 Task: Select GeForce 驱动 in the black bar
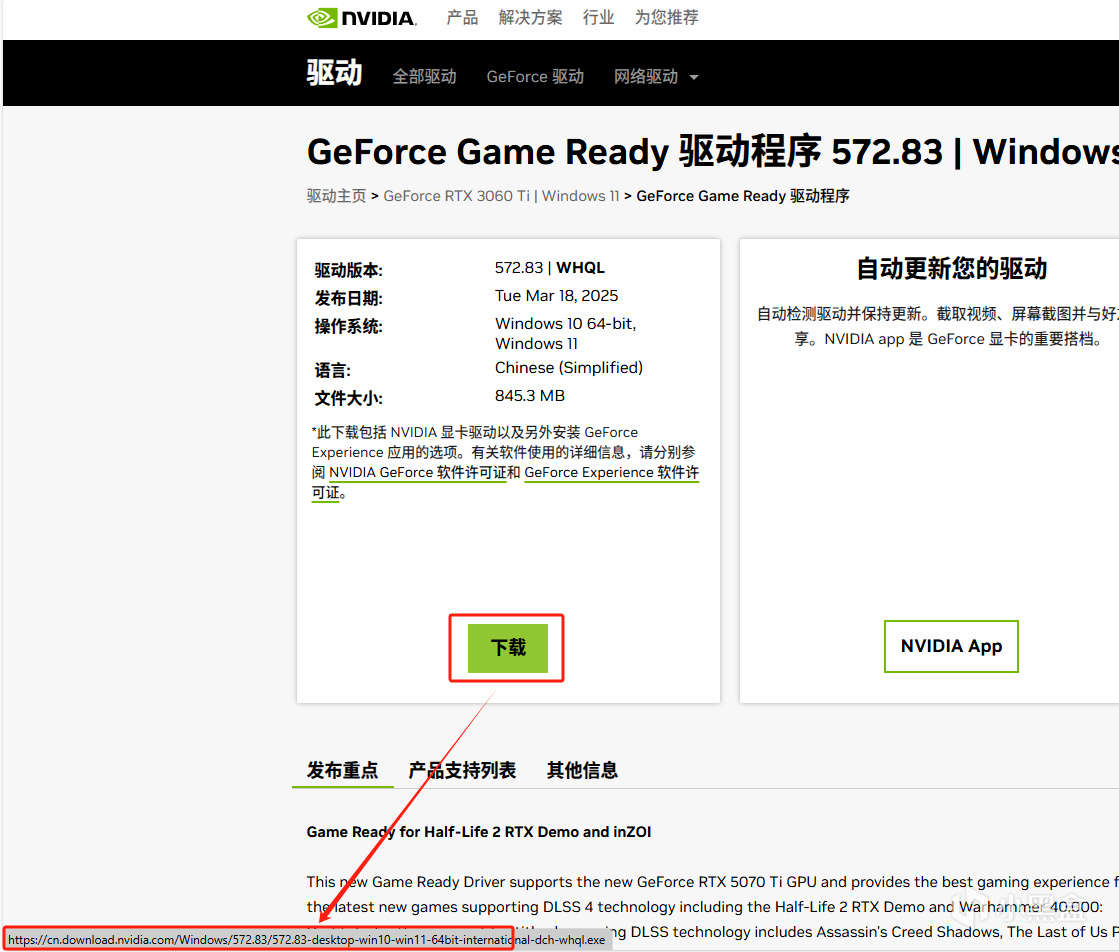coord(535,76)
